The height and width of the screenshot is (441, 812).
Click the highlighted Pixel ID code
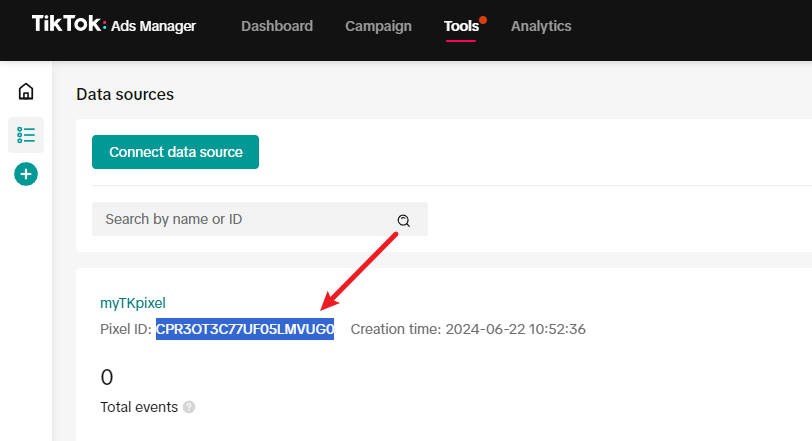point(245,329)
